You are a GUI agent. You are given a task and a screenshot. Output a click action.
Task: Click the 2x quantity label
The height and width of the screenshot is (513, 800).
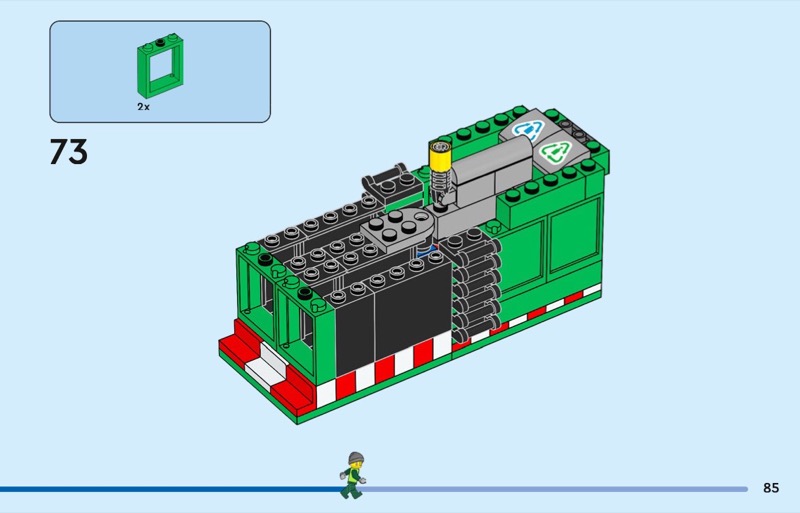144,105
